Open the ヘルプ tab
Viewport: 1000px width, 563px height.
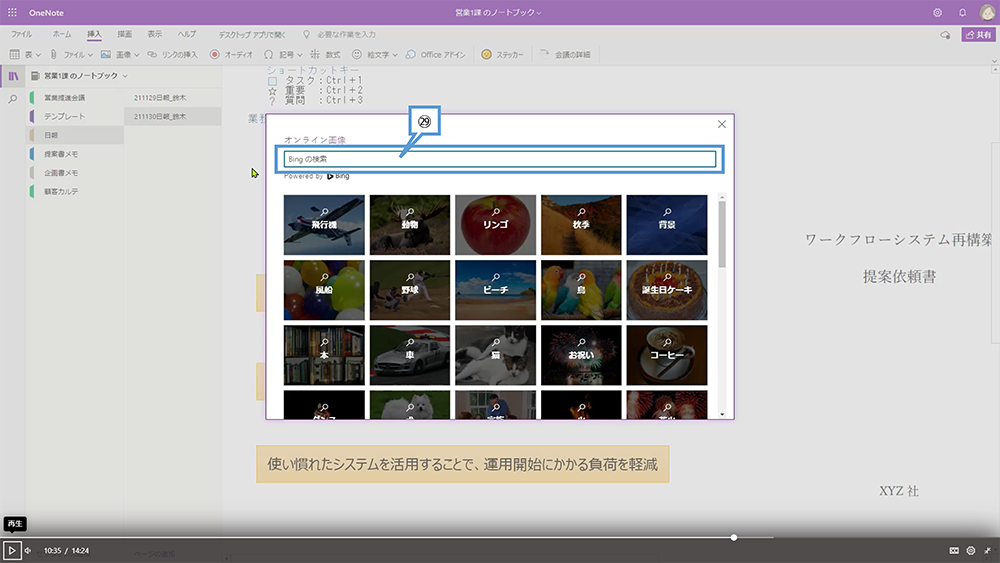click(x=187, y=34)
